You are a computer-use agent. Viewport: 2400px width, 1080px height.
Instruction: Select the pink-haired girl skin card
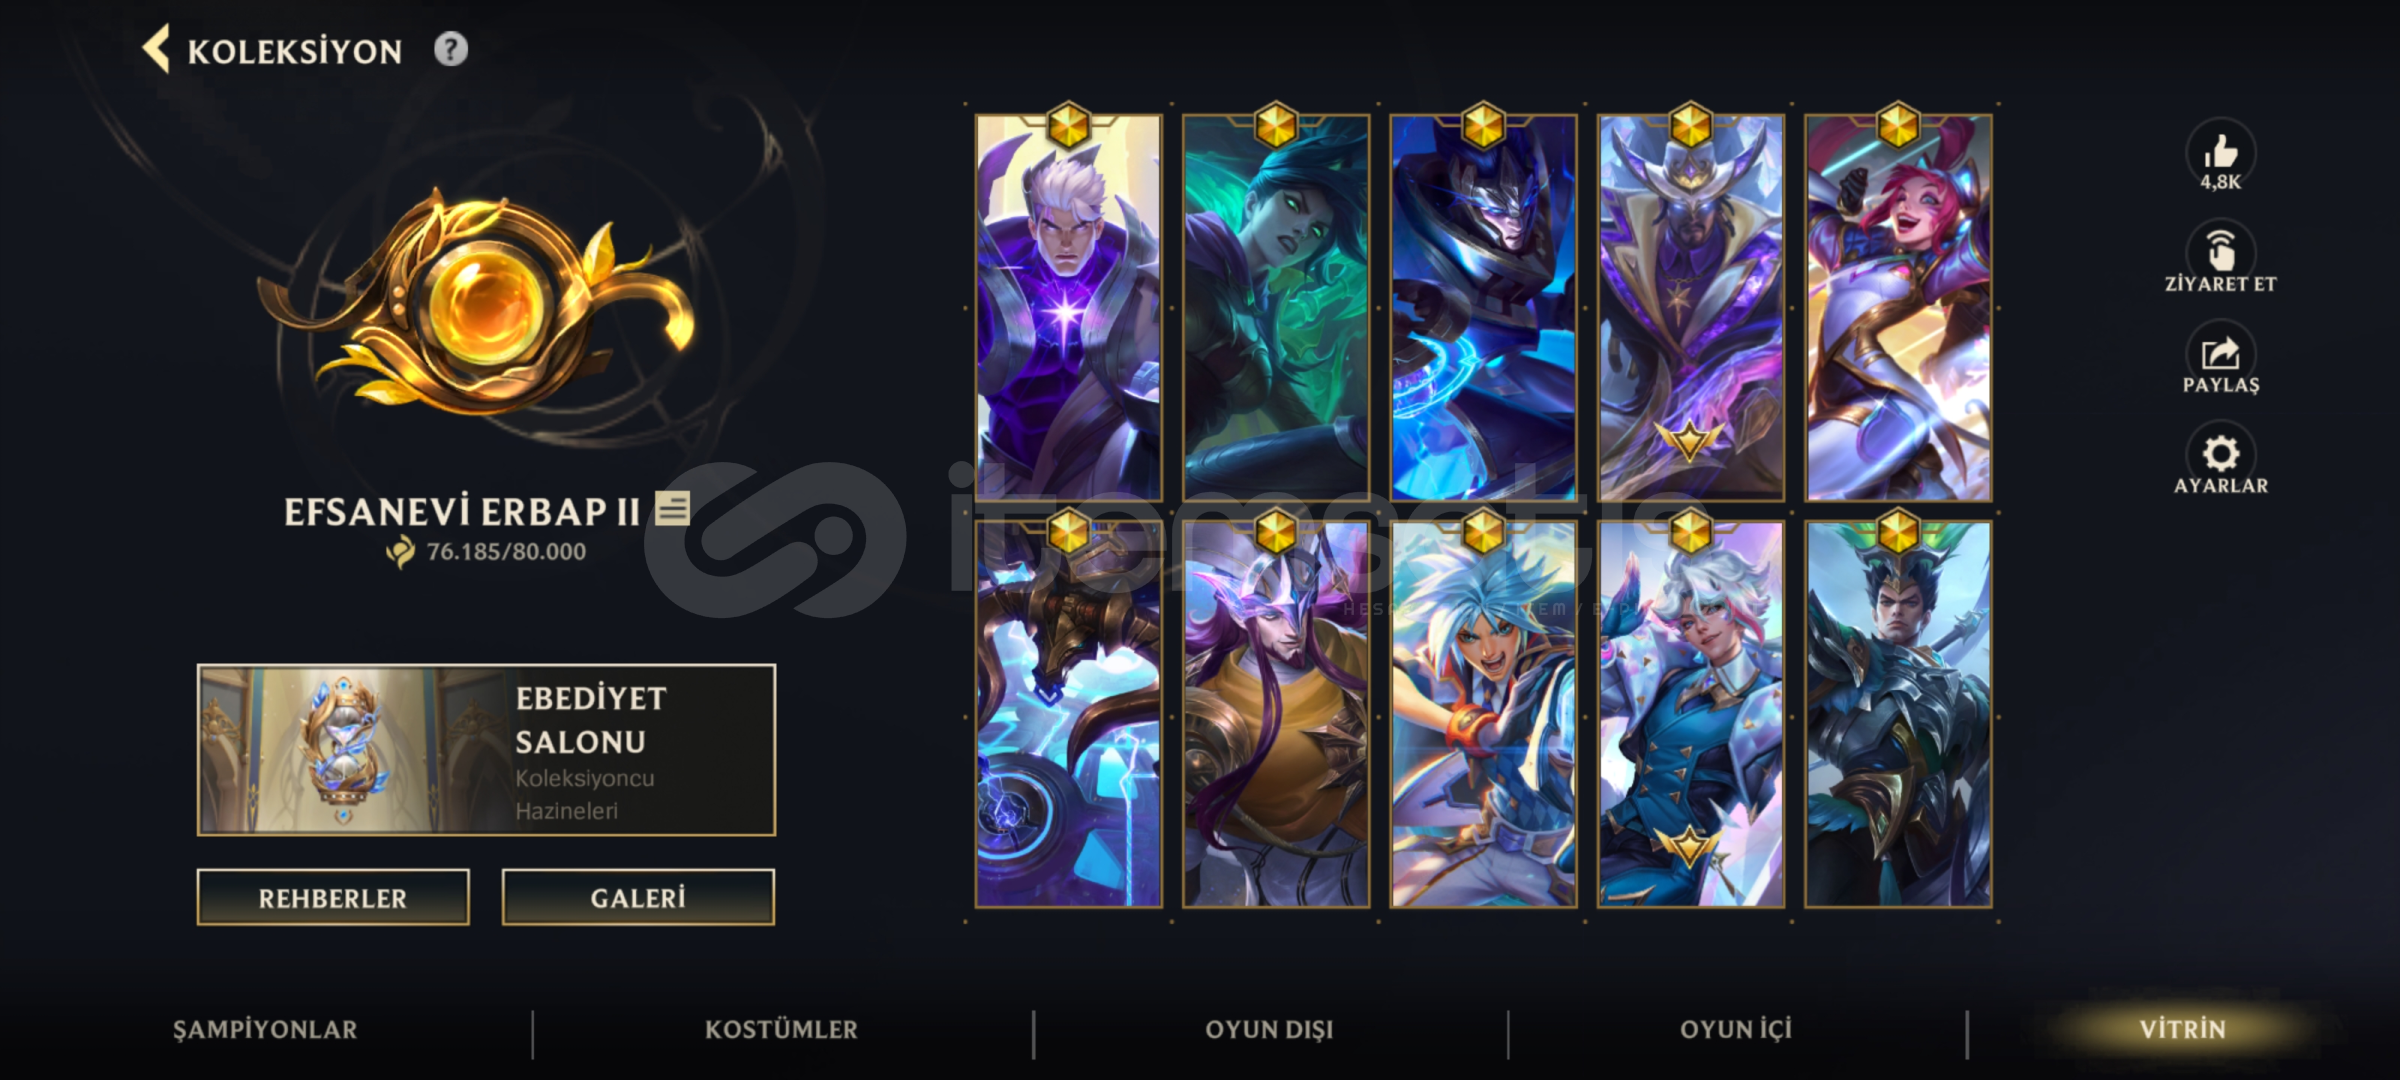pyautogui.click(x=1898, y=308)
